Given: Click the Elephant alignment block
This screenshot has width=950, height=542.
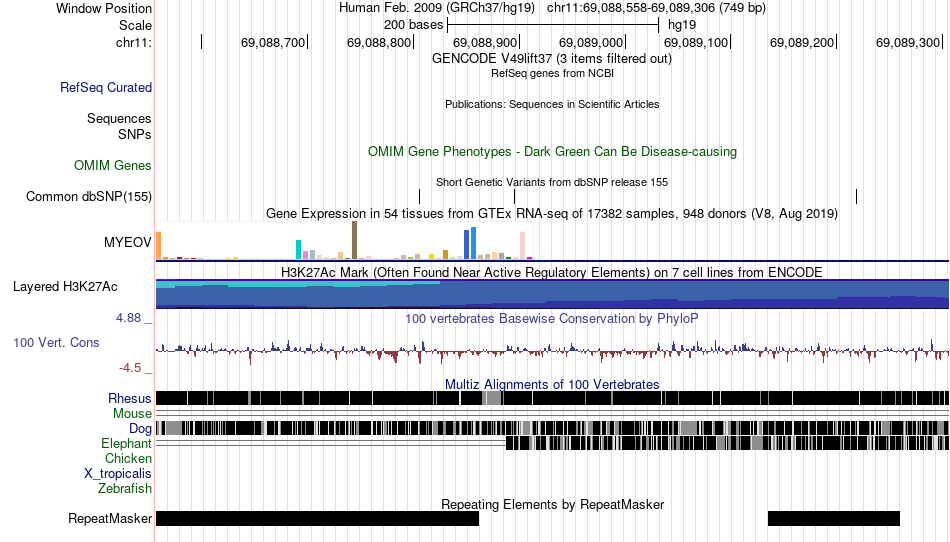Looking at the screenshot, I should click(x=727, y=443).
